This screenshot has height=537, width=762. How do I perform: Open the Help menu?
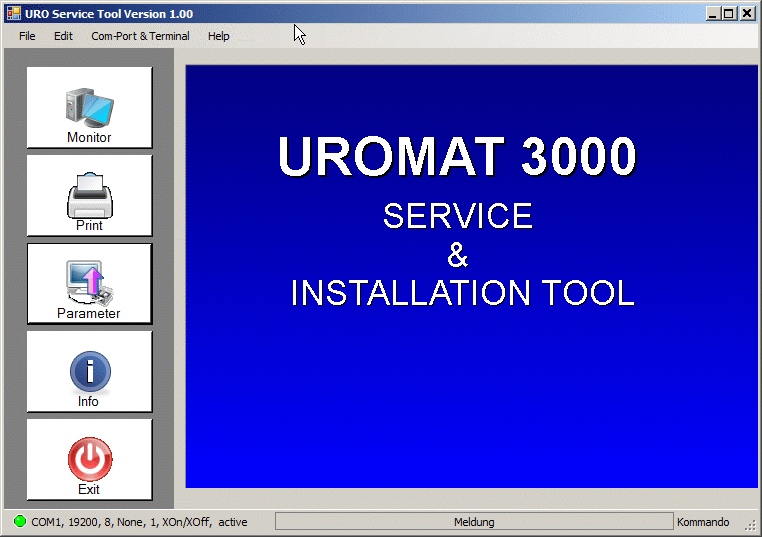tap(218, 36)
